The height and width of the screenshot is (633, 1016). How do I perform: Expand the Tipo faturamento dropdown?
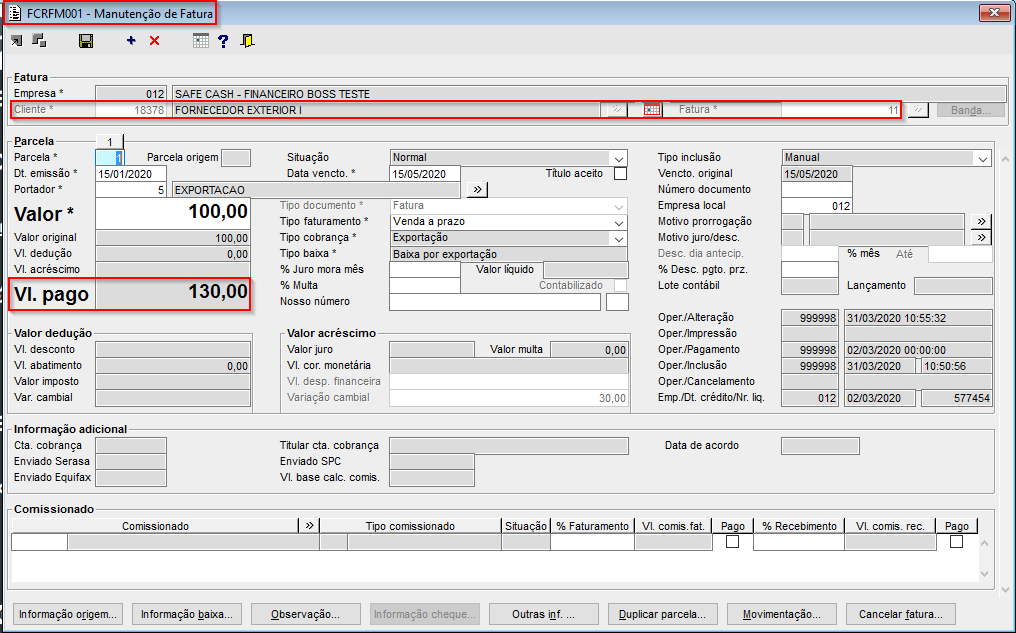[619, 222]
